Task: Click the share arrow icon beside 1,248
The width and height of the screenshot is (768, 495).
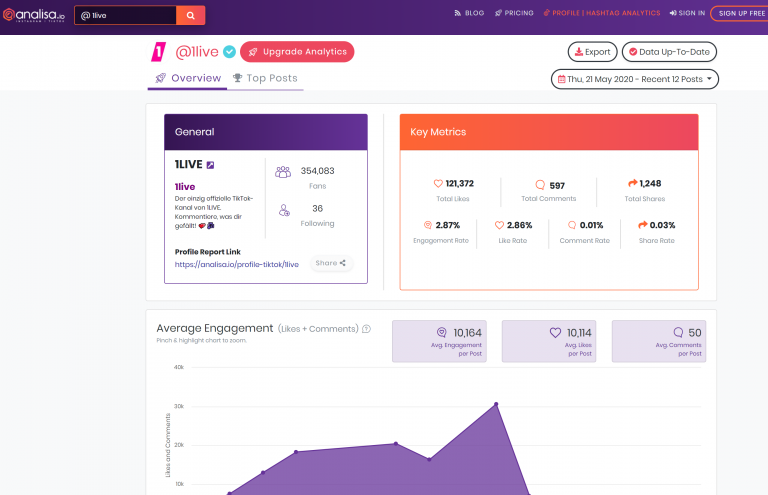Action: pyautogui.click(x=632, y=183)
